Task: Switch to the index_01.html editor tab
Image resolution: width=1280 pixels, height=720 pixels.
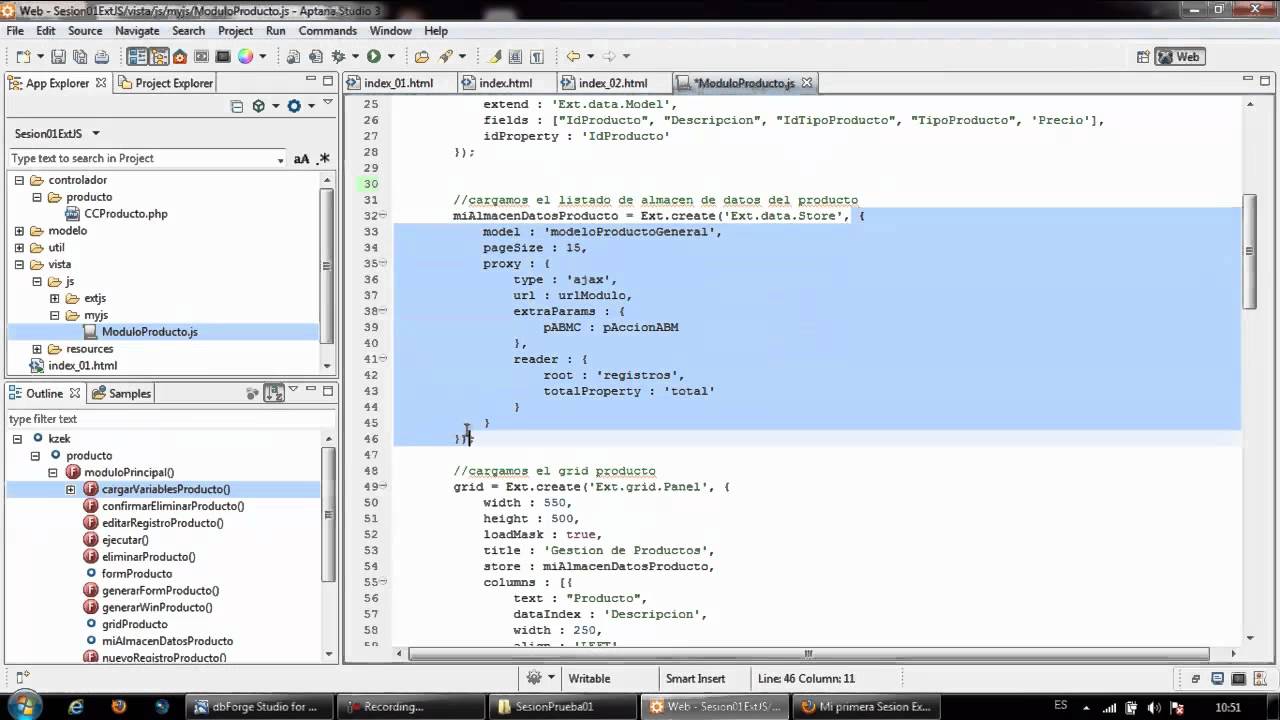Action: (x=399, y=83)
